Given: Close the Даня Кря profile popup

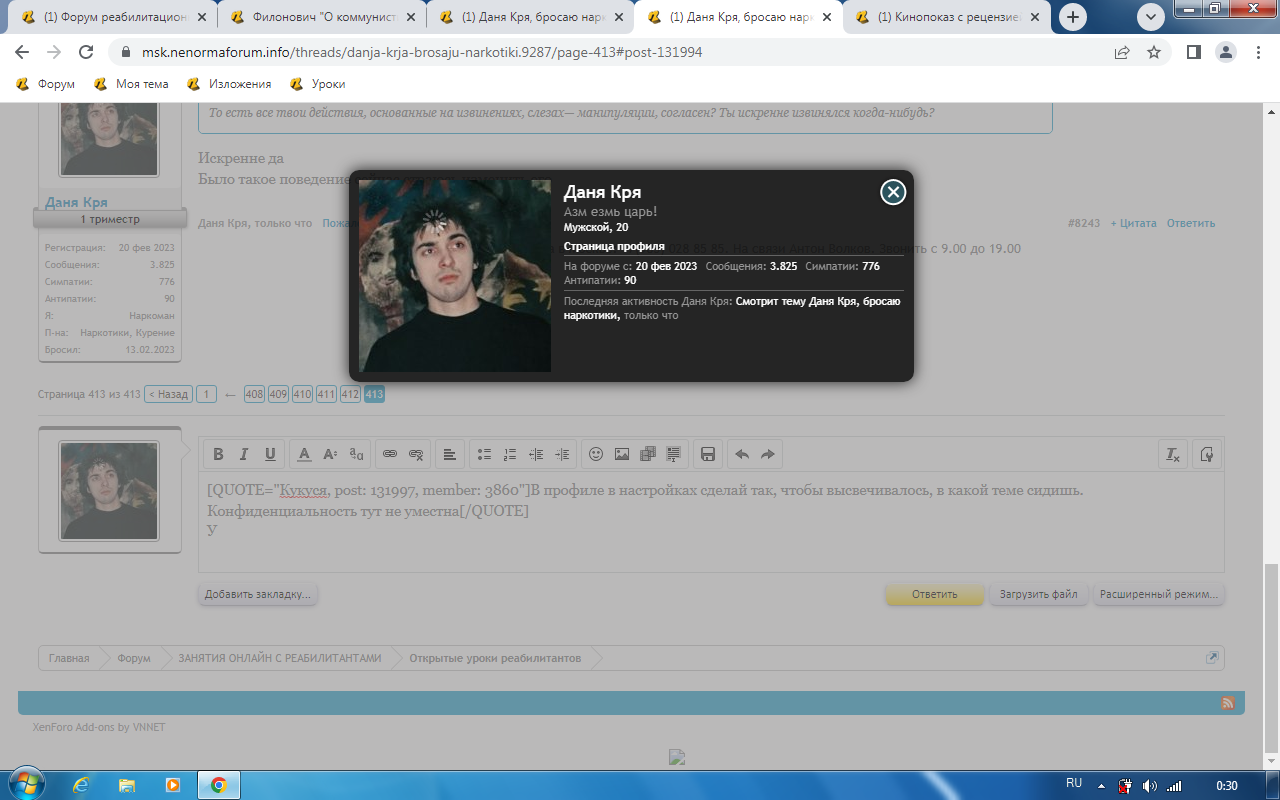Looking at the screenshot, I should pyautogui.click(x=893, y=192).
